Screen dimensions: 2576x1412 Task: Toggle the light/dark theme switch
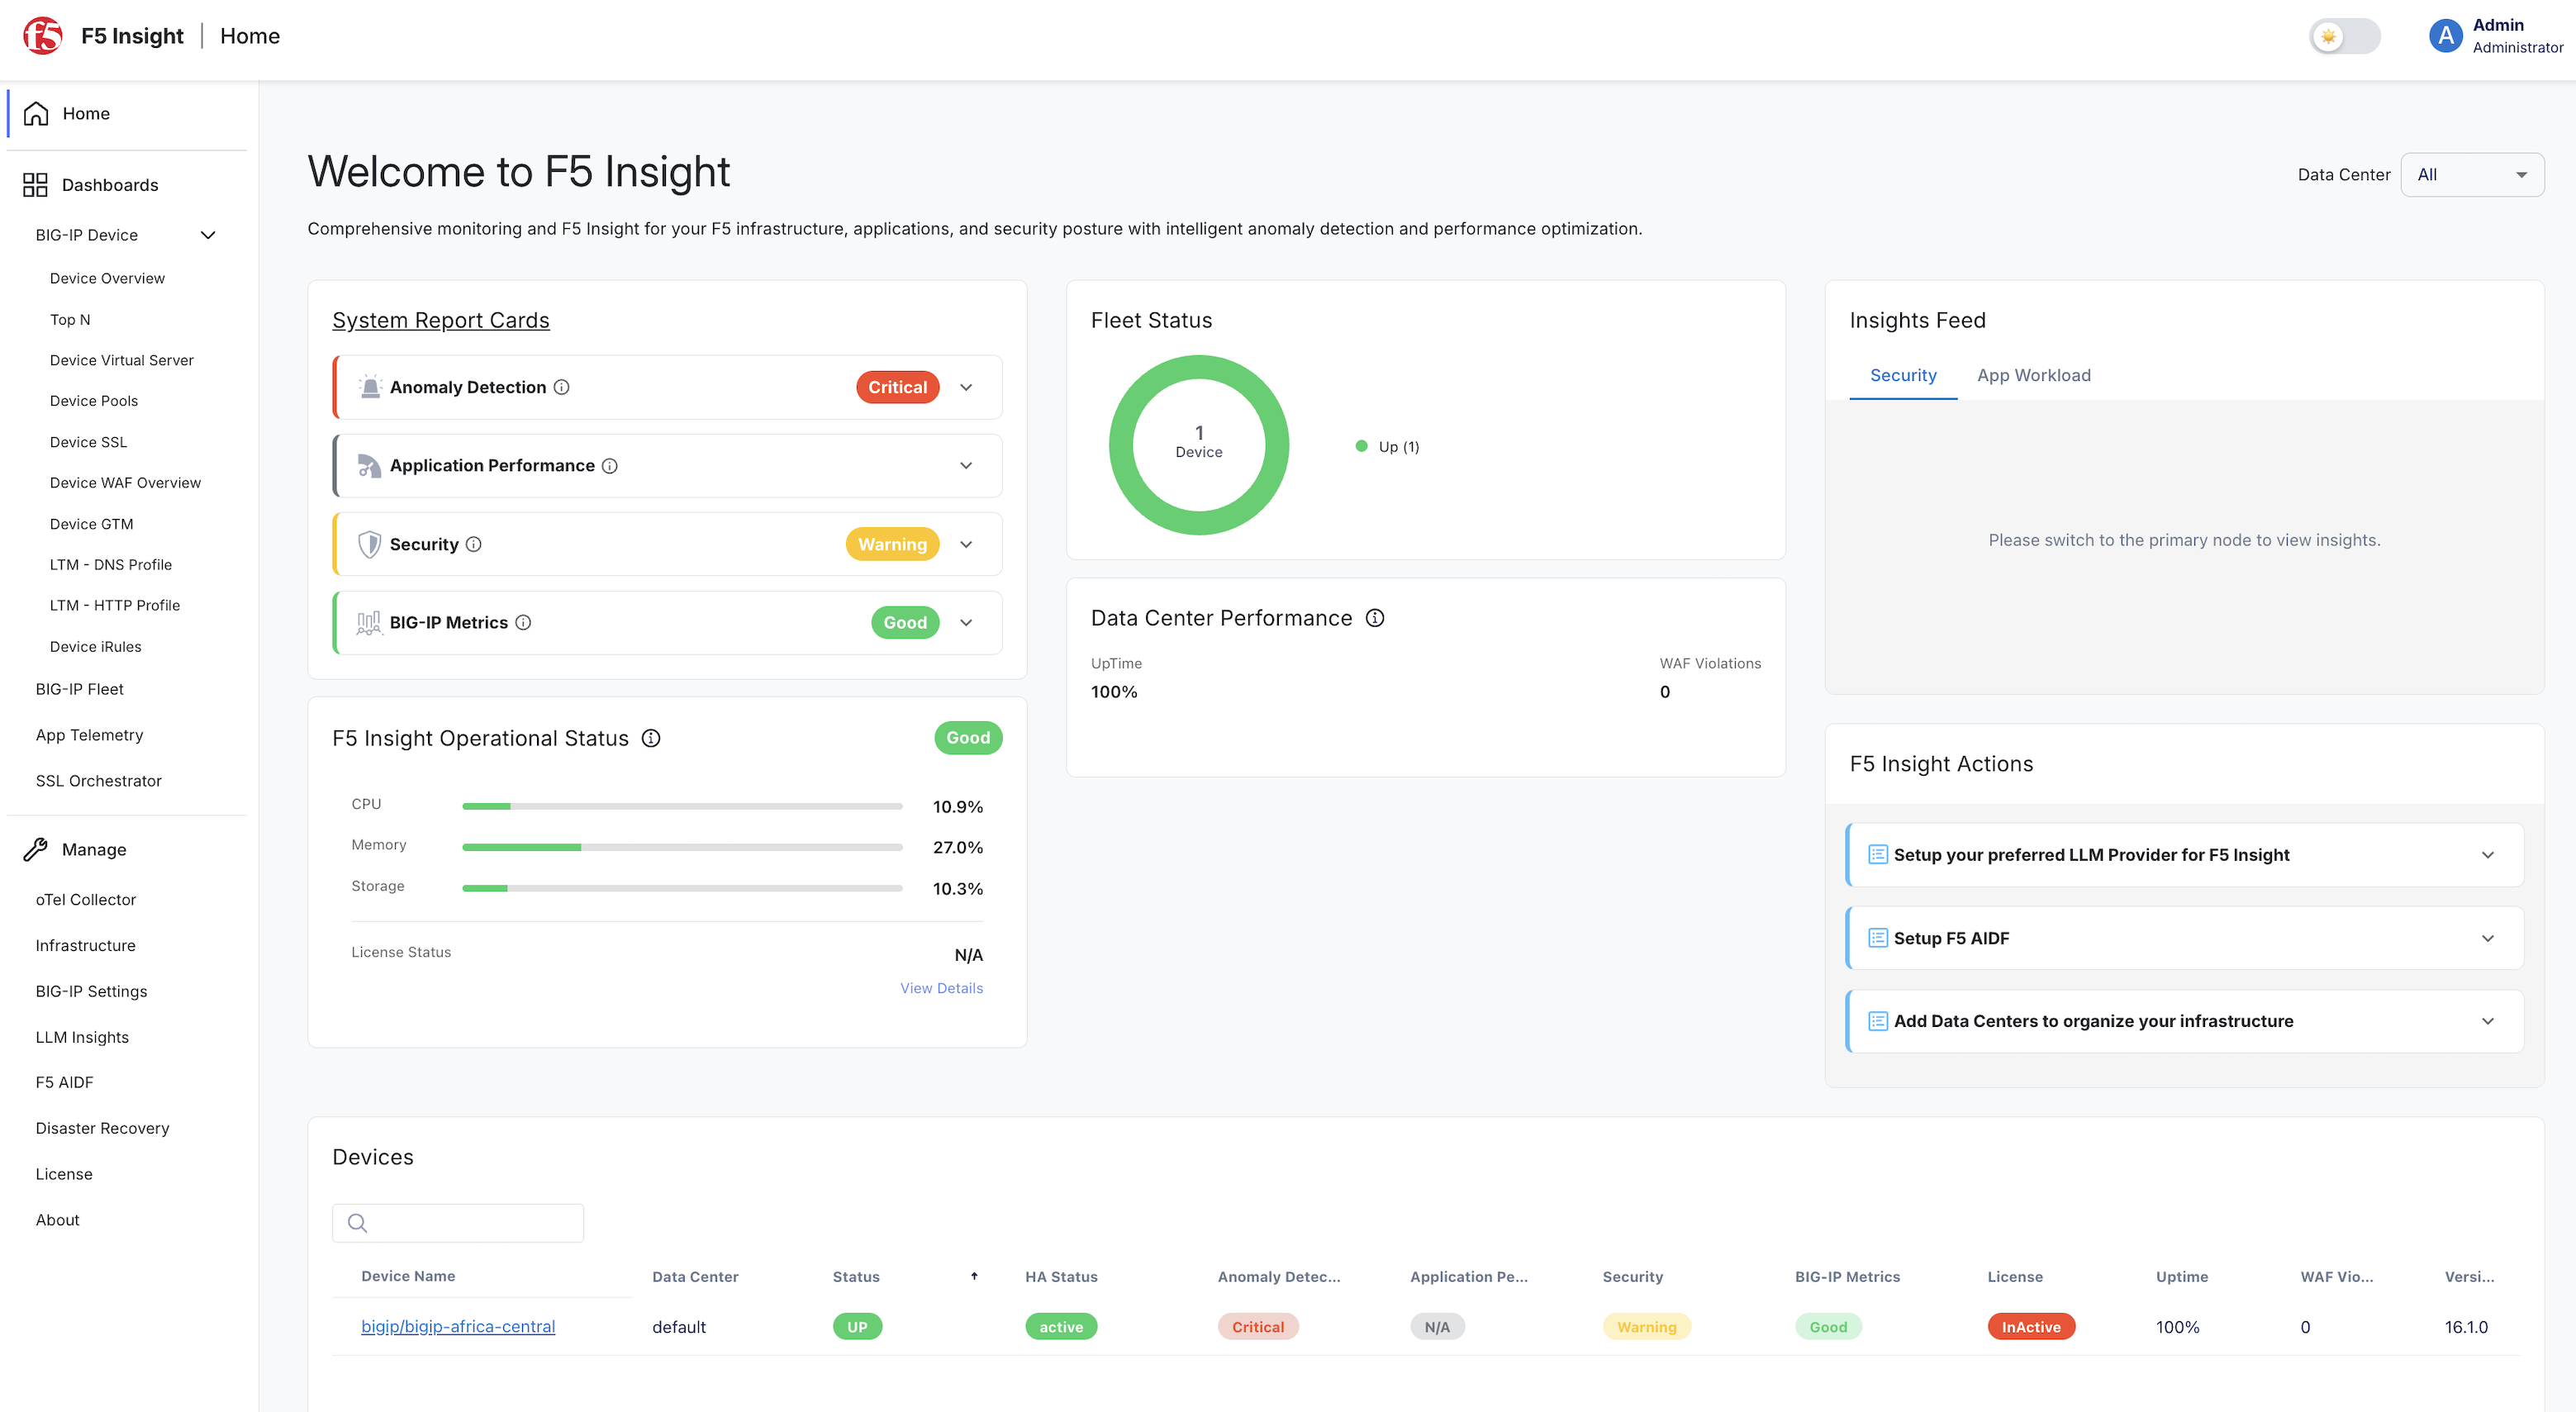coord(2344,36)
